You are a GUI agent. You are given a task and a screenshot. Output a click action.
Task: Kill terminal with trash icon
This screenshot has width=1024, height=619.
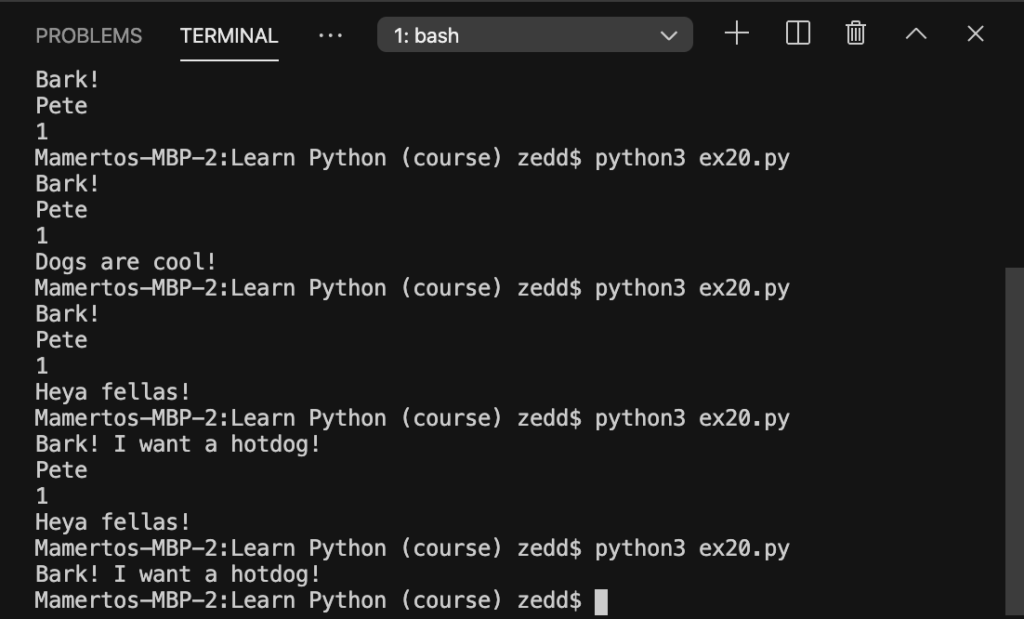(x=856, y=33)
